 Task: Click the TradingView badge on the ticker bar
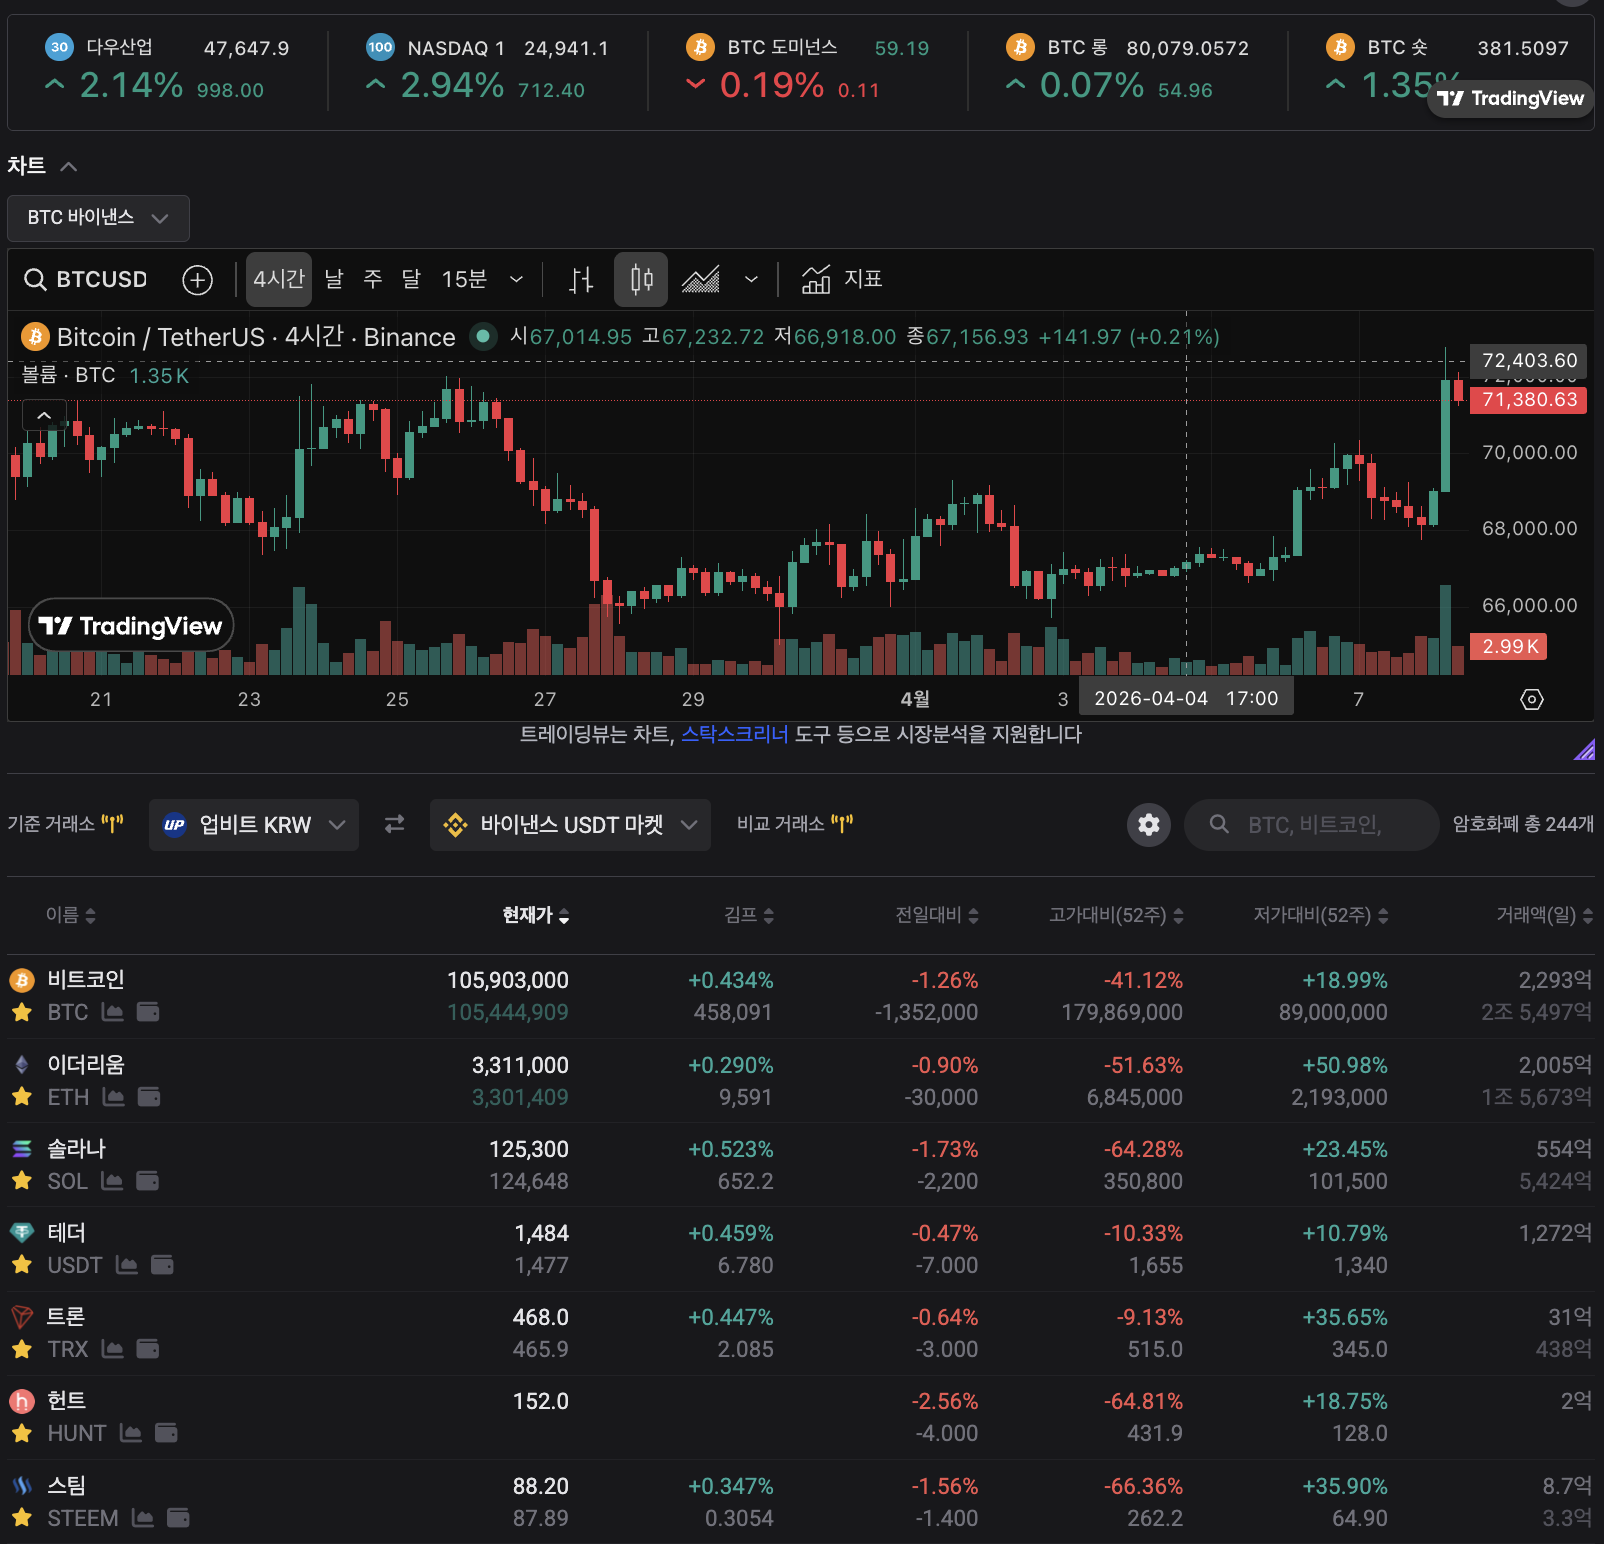[x=1510, y=98]
